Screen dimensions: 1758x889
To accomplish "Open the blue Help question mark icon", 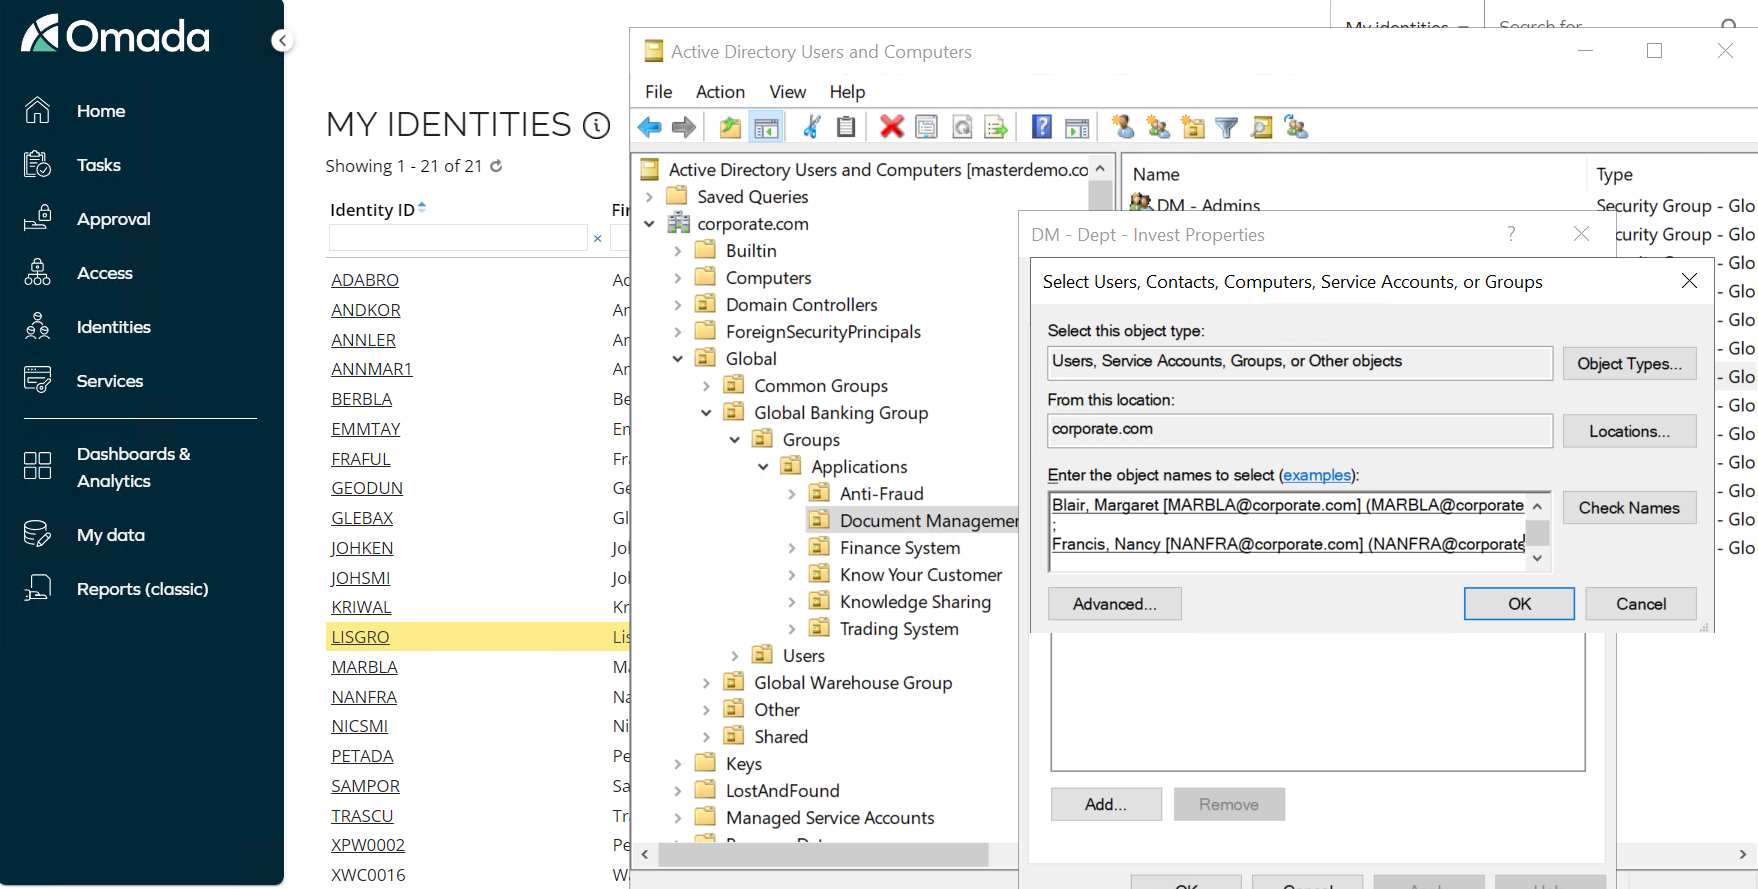I will 1042,127.
